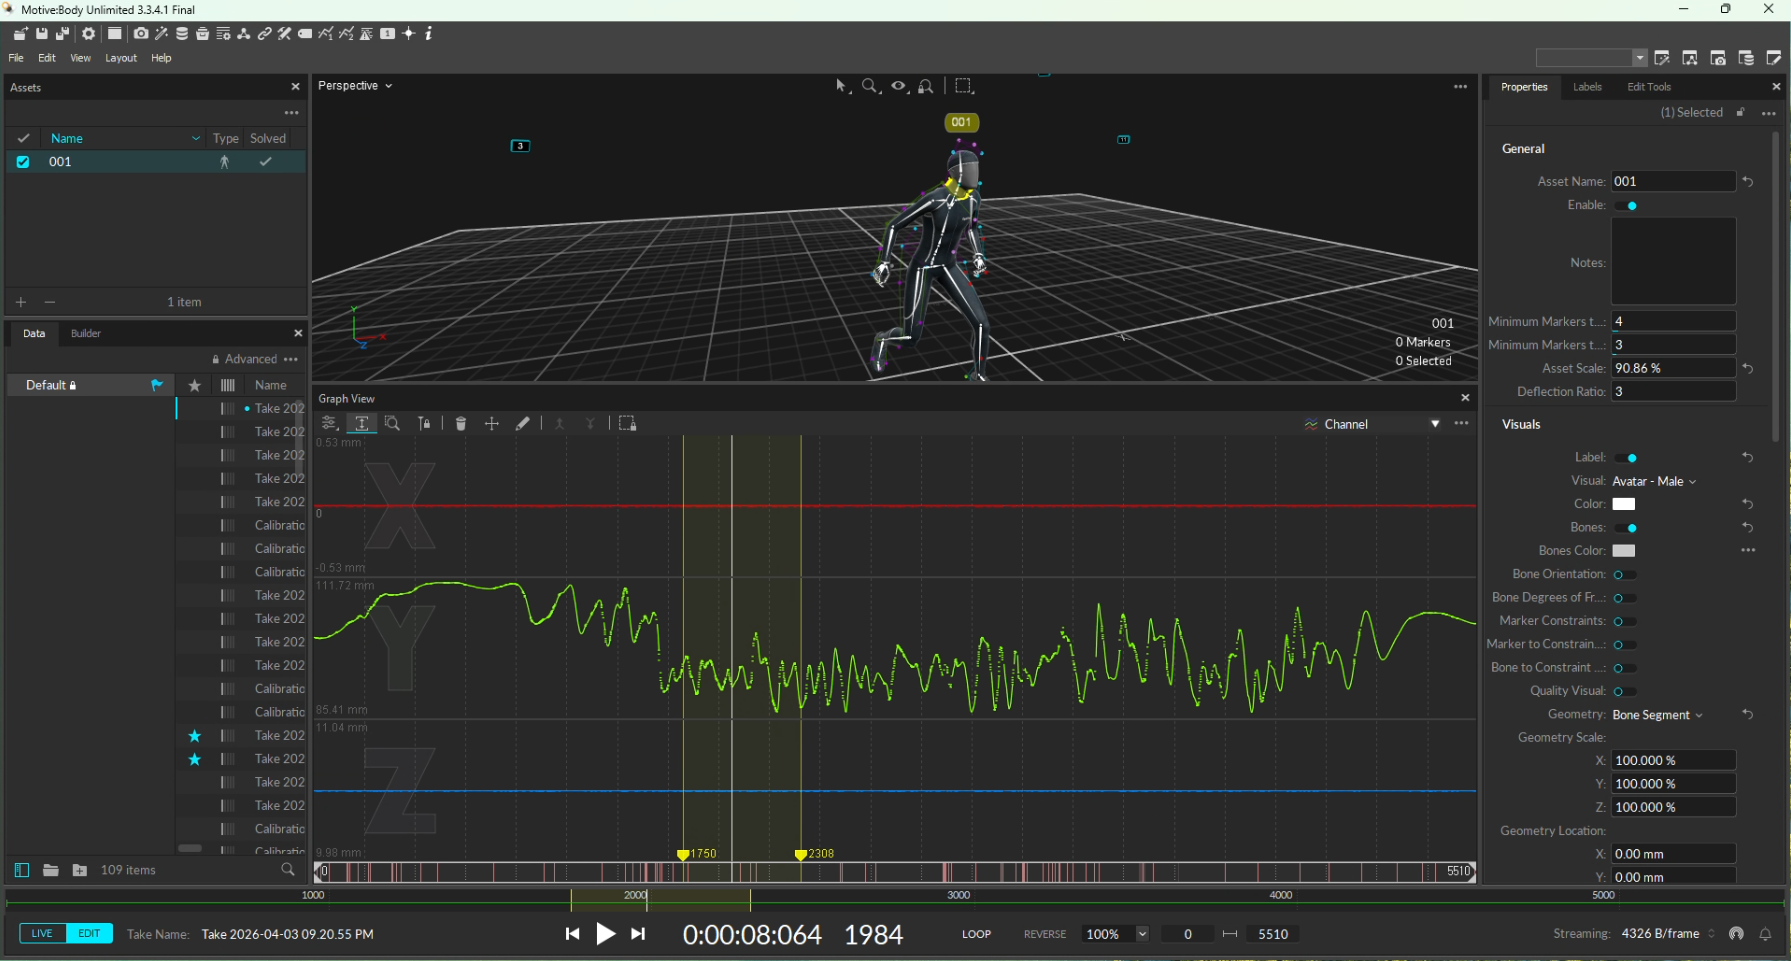1791x961 pixels.
Task: Click the zoom magnifier tool in Perspective view
Action: coord(870,87)
